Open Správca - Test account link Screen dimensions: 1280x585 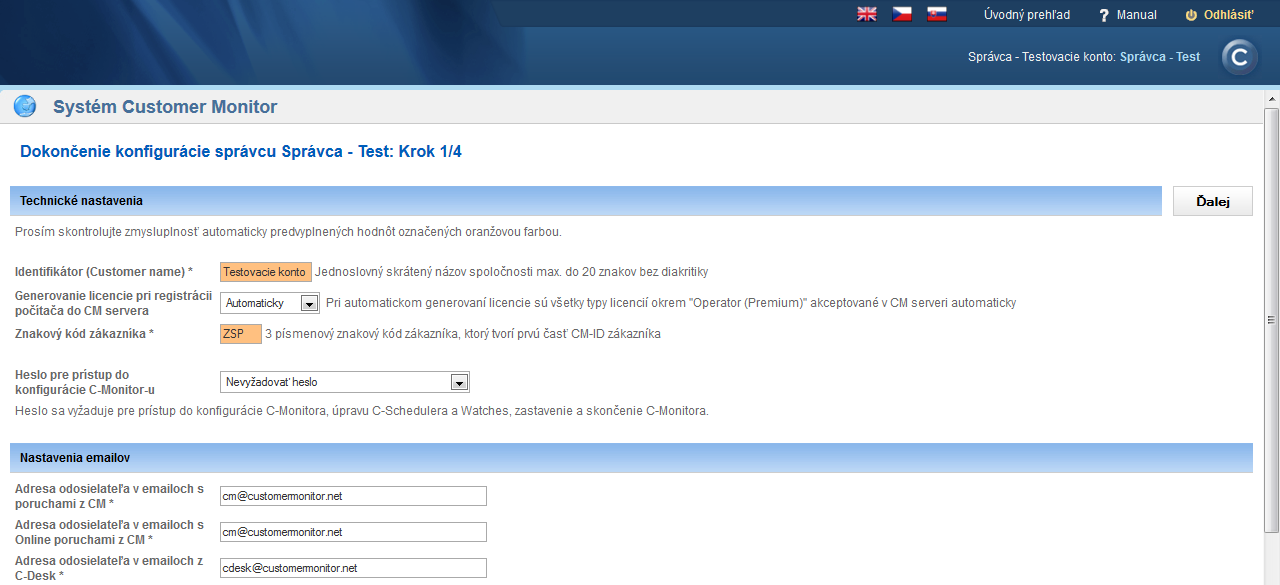tap(1160, 57)
